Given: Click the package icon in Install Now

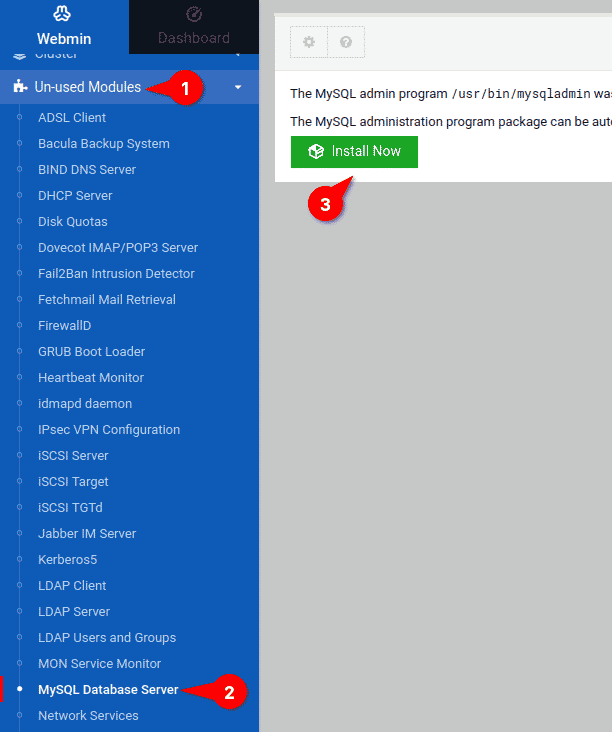Looking at the screenshot, I should (316, 151).
